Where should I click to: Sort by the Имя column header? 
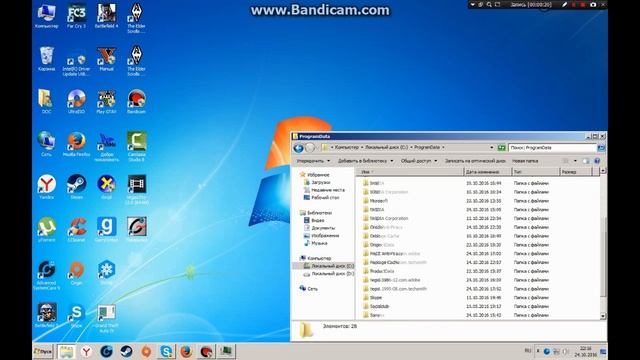(x=410, y=172)
